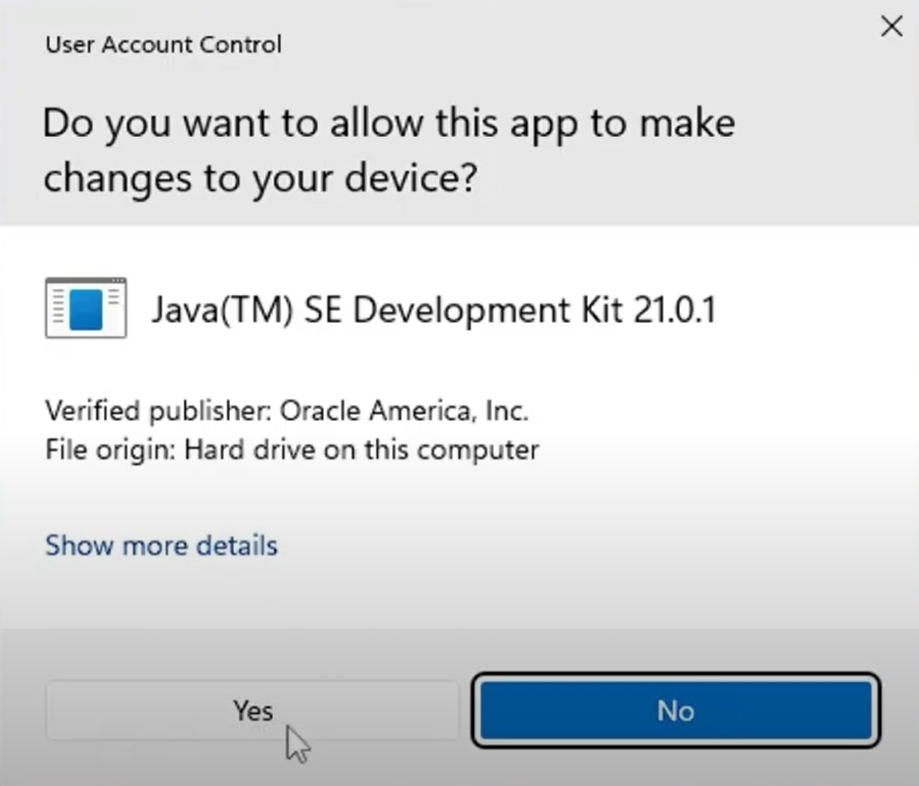Click the word 'Verified publisher:' label

point(159,411)
